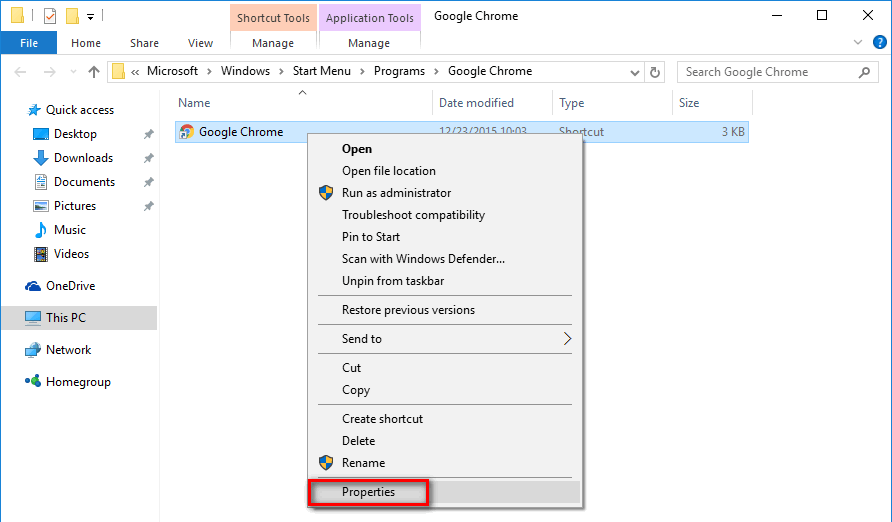This screenshot has width=892, height=522.
Task: Choose Delete in the context menu
Action: [x=445, y=441]
